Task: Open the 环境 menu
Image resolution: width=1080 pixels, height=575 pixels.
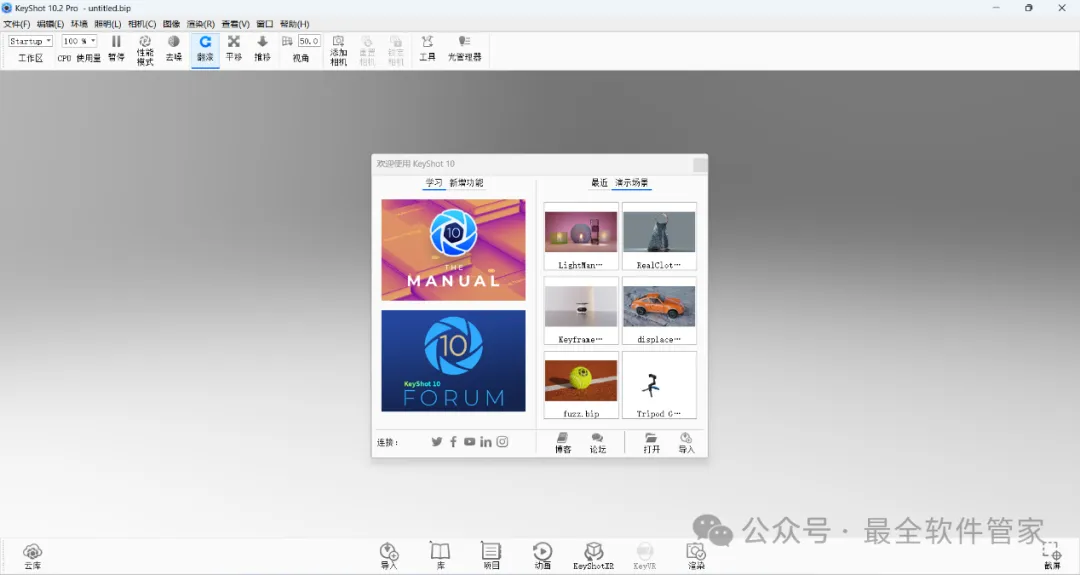Action: tap(79, 24)
